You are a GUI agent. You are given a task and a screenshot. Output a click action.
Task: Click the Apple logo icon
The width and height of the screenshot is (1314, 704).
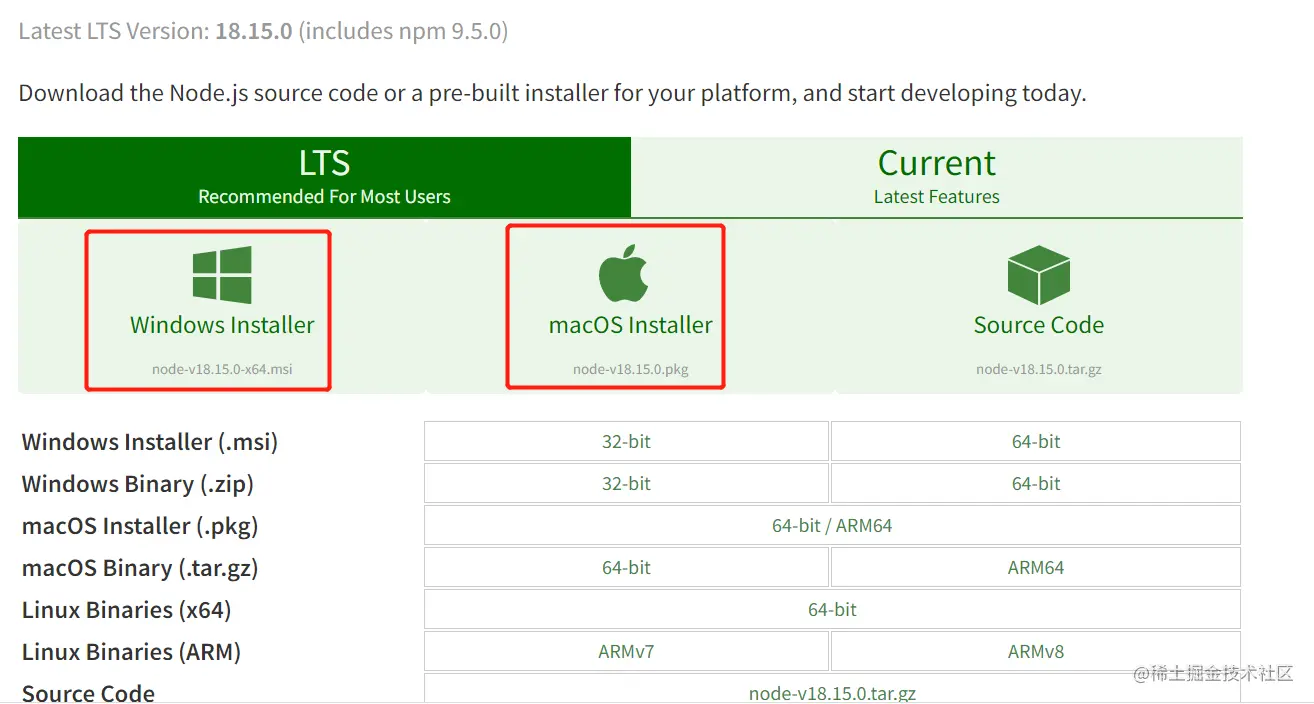[x=624, y=274]
